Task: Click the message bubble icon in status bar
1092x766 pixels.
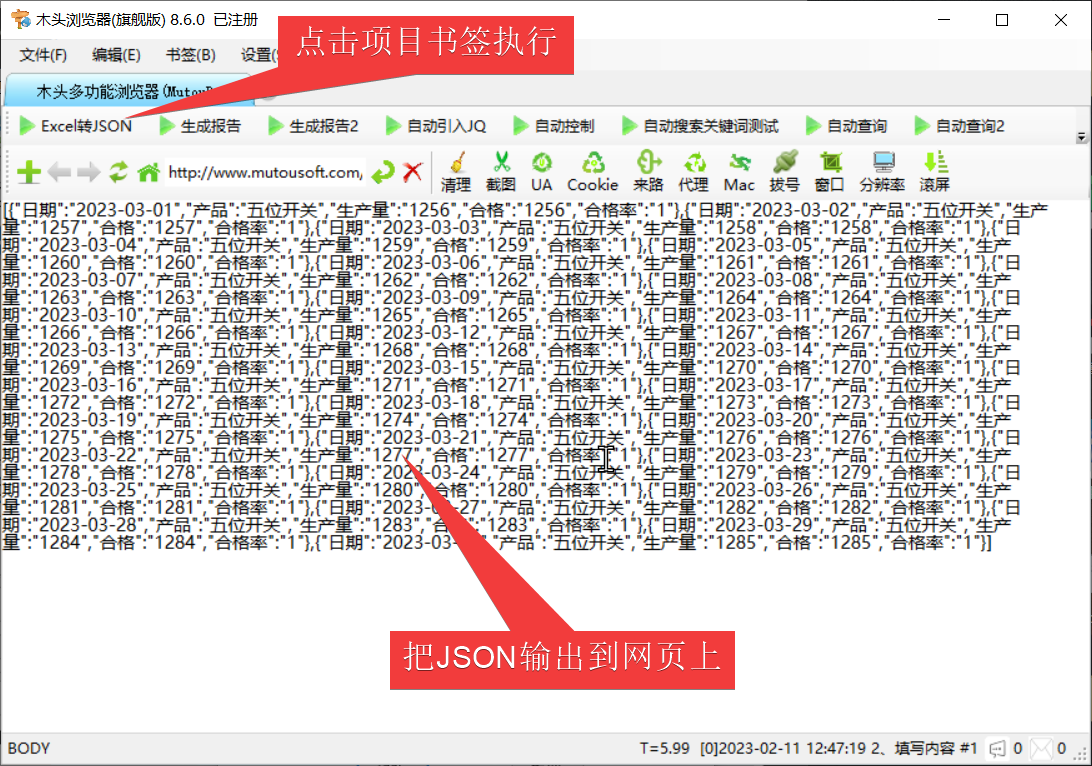Action: (997, 749)
